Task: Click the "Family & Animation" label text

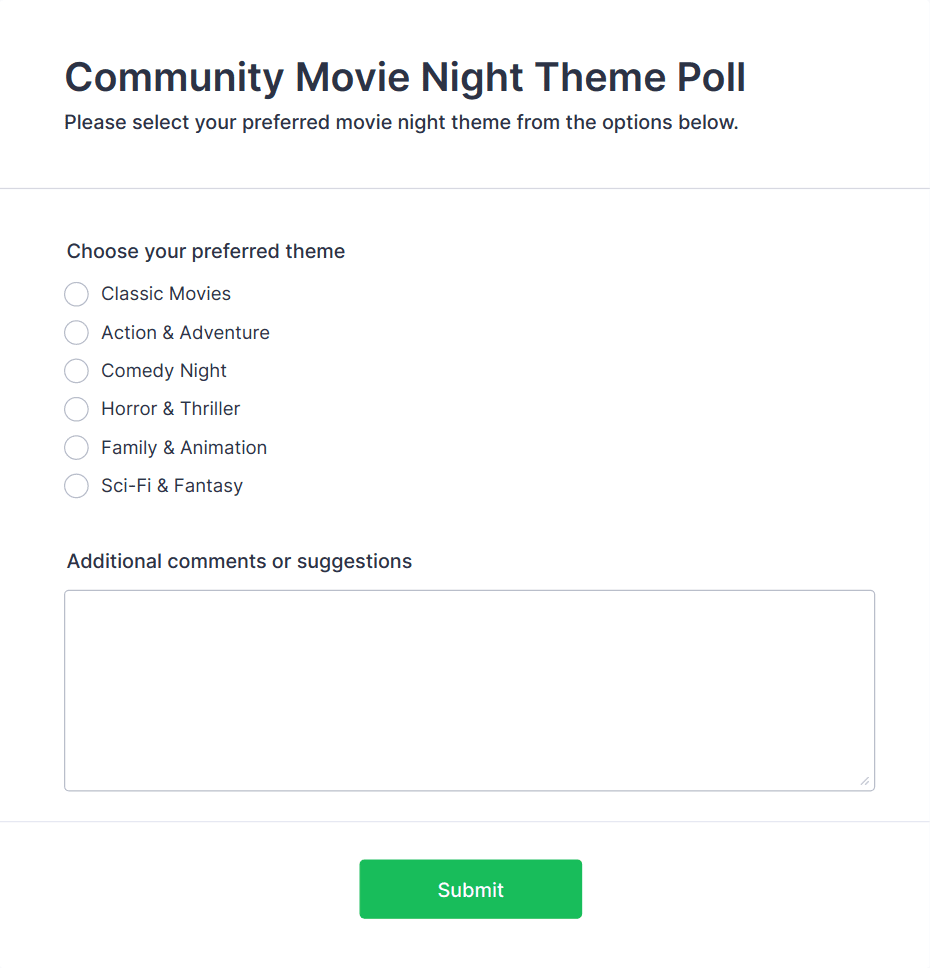Action: click(184, 447)
